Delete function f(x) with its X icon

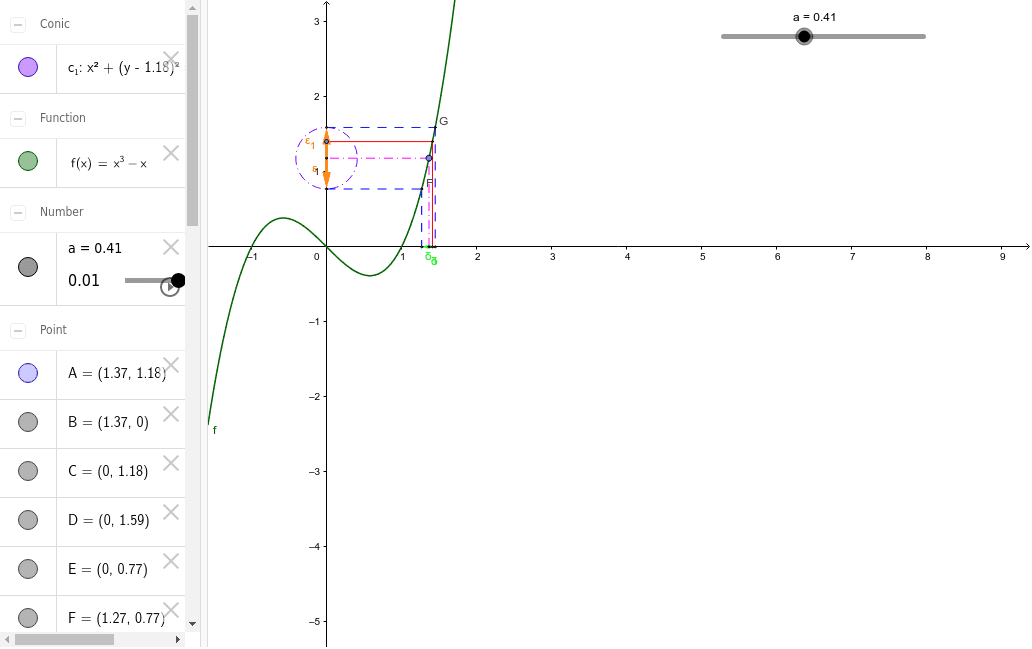tap(171, 153)
